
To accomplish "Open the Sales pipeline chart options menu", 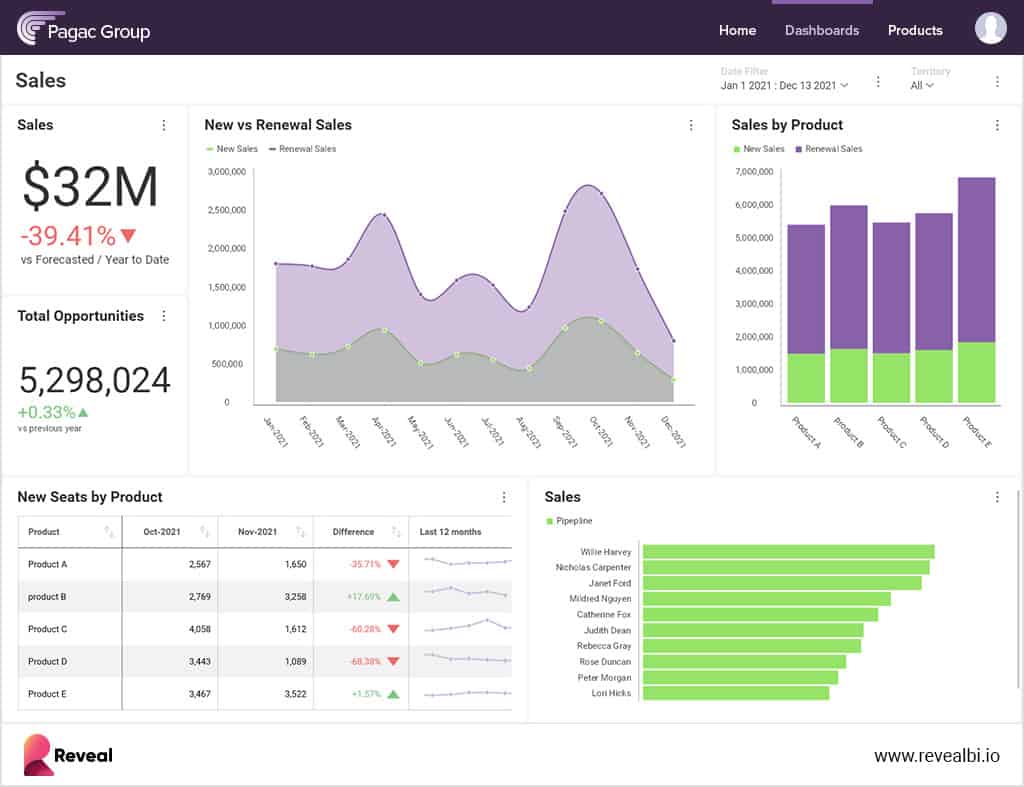I will coord(997,498).
